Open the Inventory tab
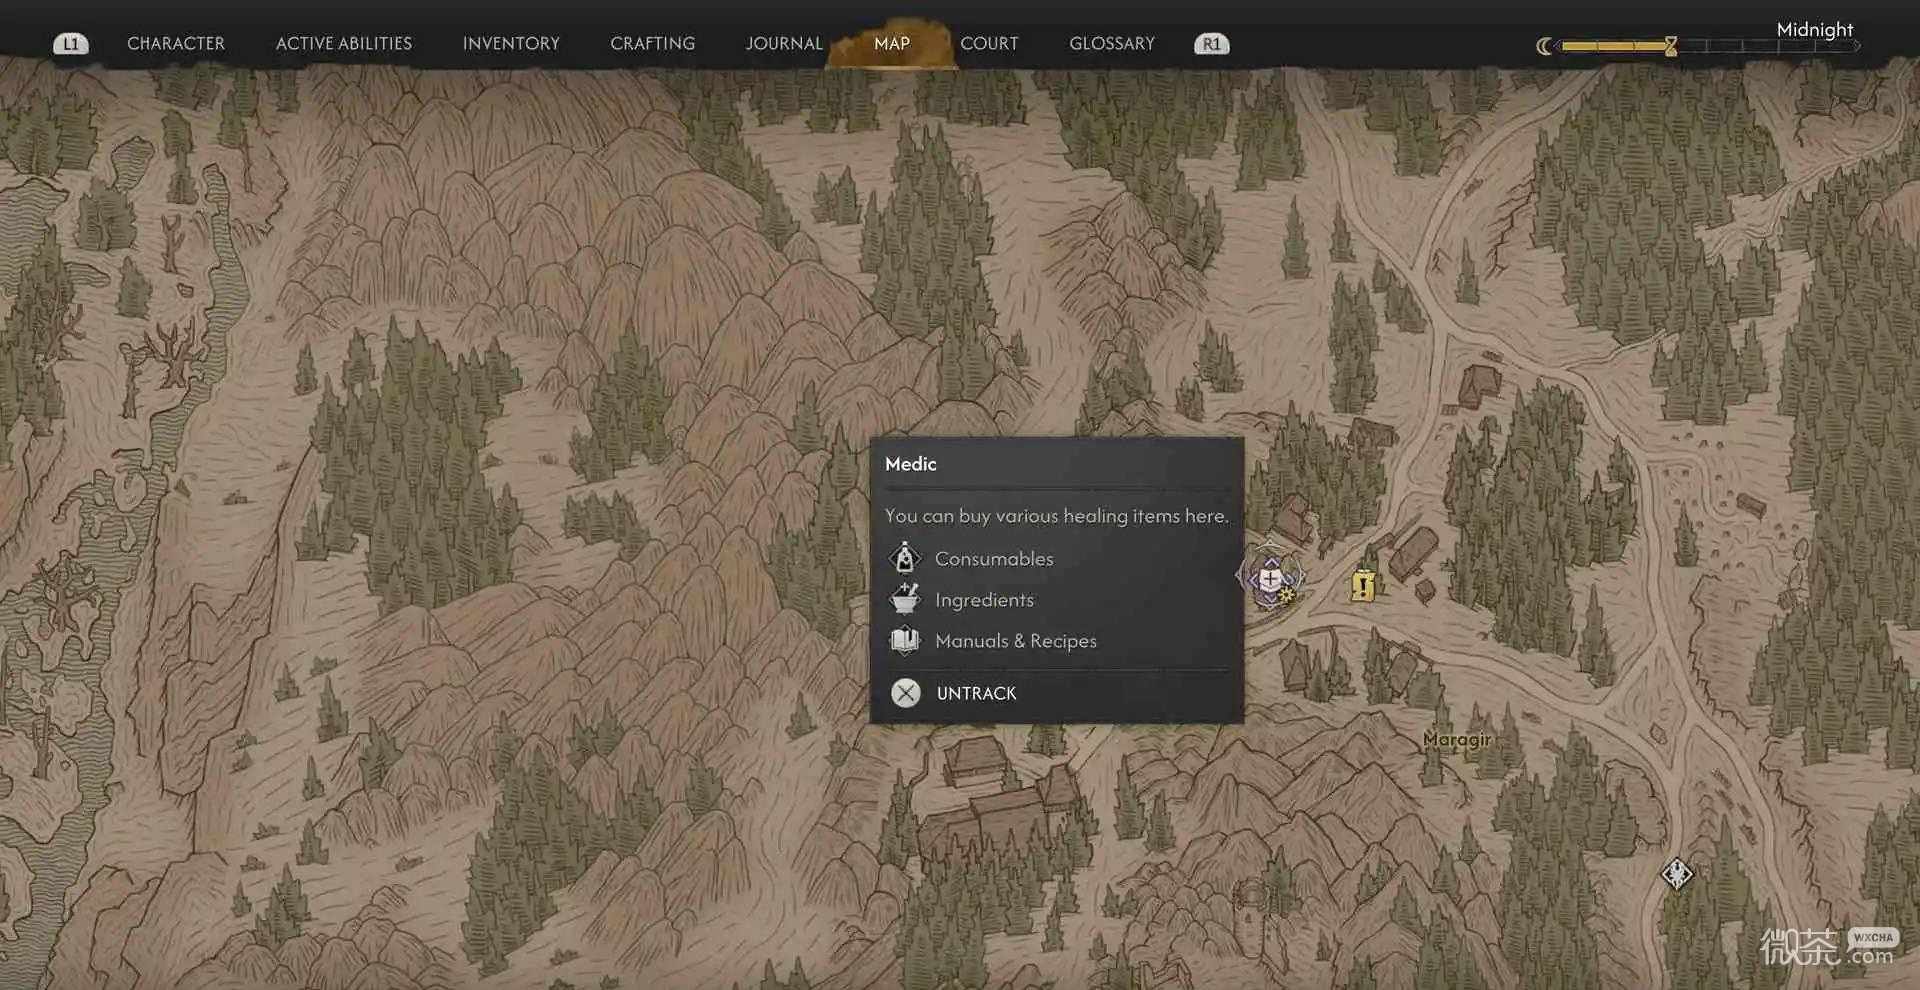The height and width of the screenshot is (990, 1920). [x=511, y=44]
